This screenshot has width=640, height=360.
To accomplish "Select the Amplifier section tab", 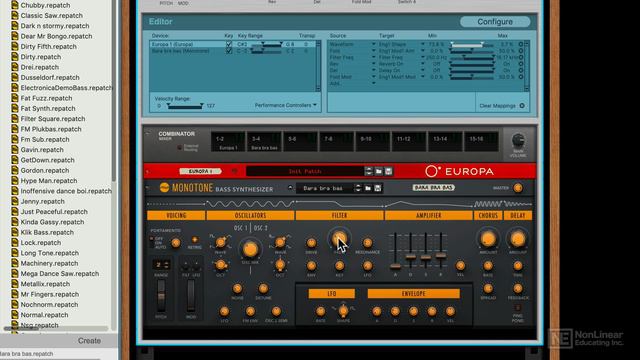I will point(428,215).
